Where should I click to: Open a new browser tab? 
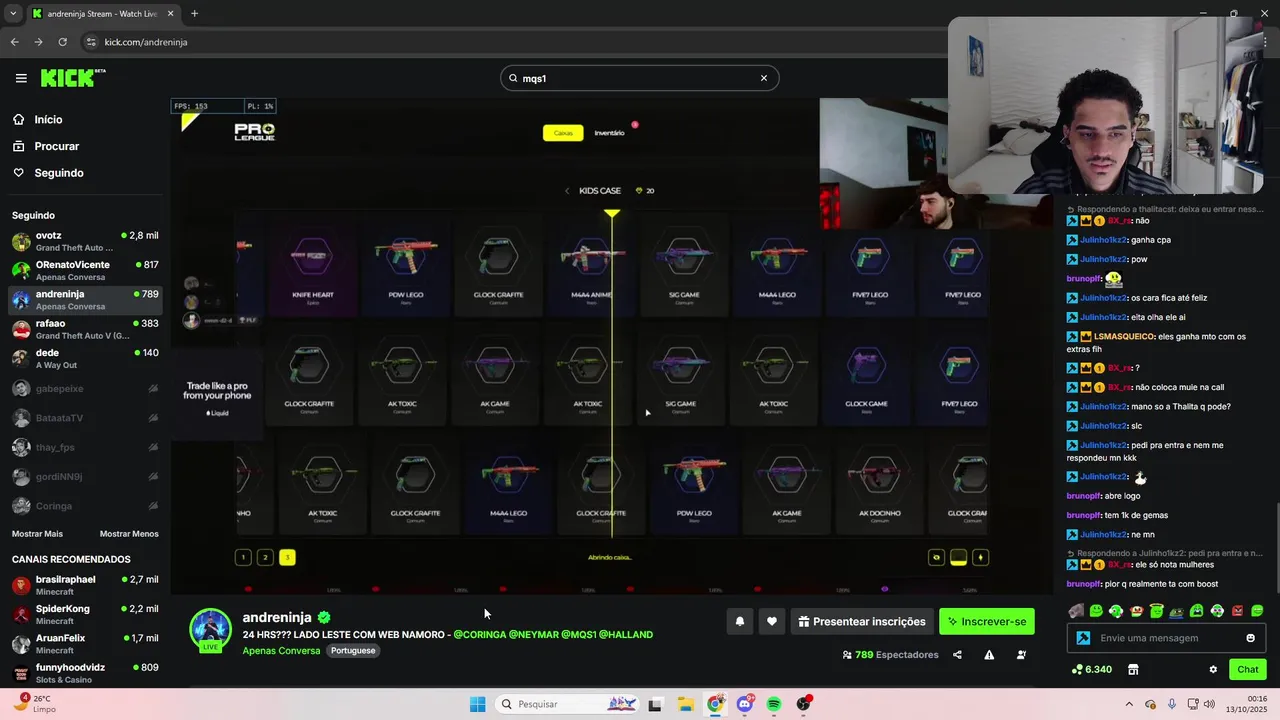194,14
